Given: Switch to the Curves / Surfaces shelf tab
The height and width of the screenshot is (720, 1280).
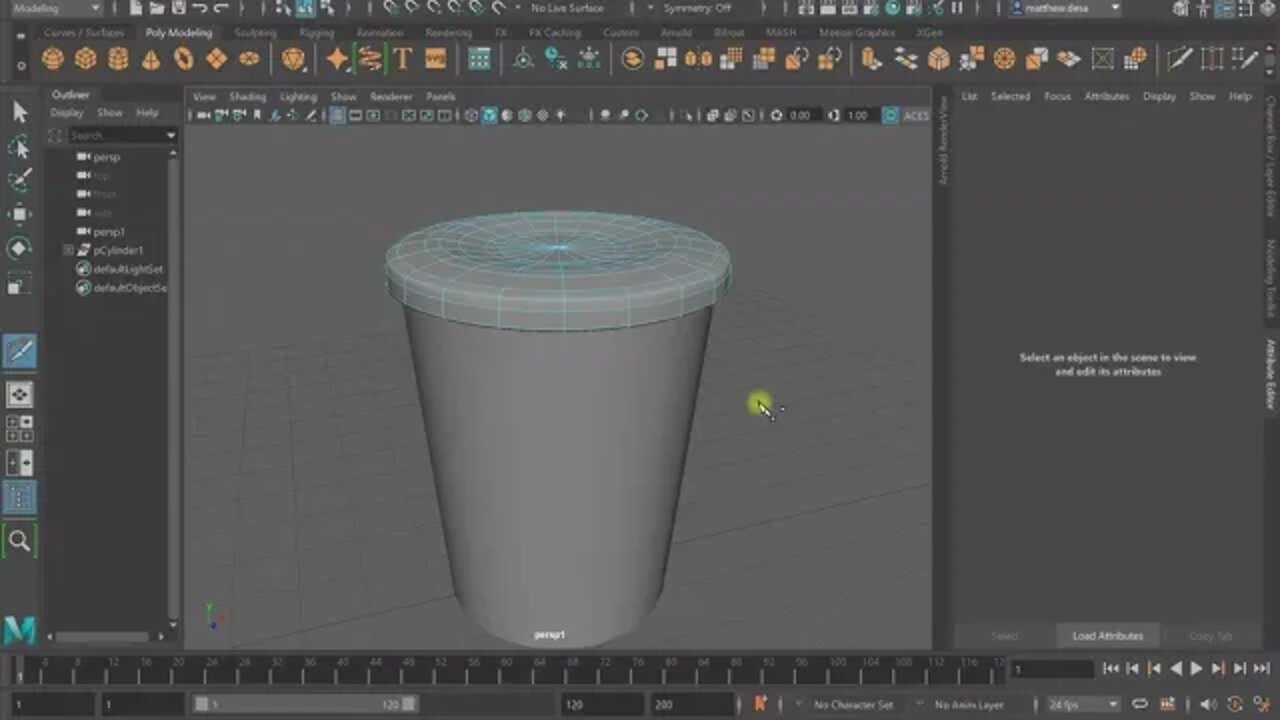Looking at the screenshot, I should click(84, 32).
